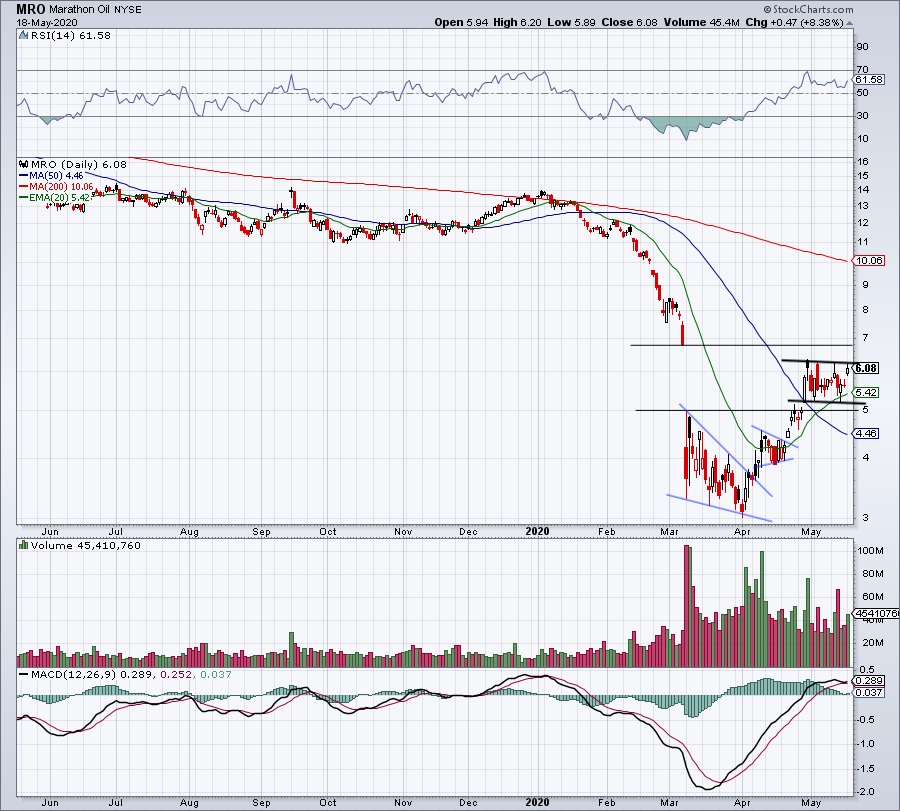Click the 'MRO (Daily) 6.08' legend text

click(79, 164)
